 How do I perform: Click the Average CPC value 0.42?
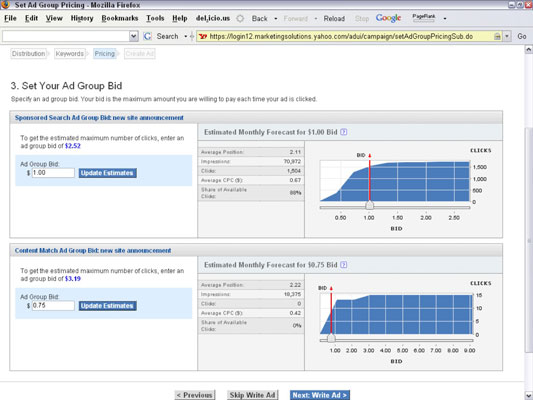[295, 313]
